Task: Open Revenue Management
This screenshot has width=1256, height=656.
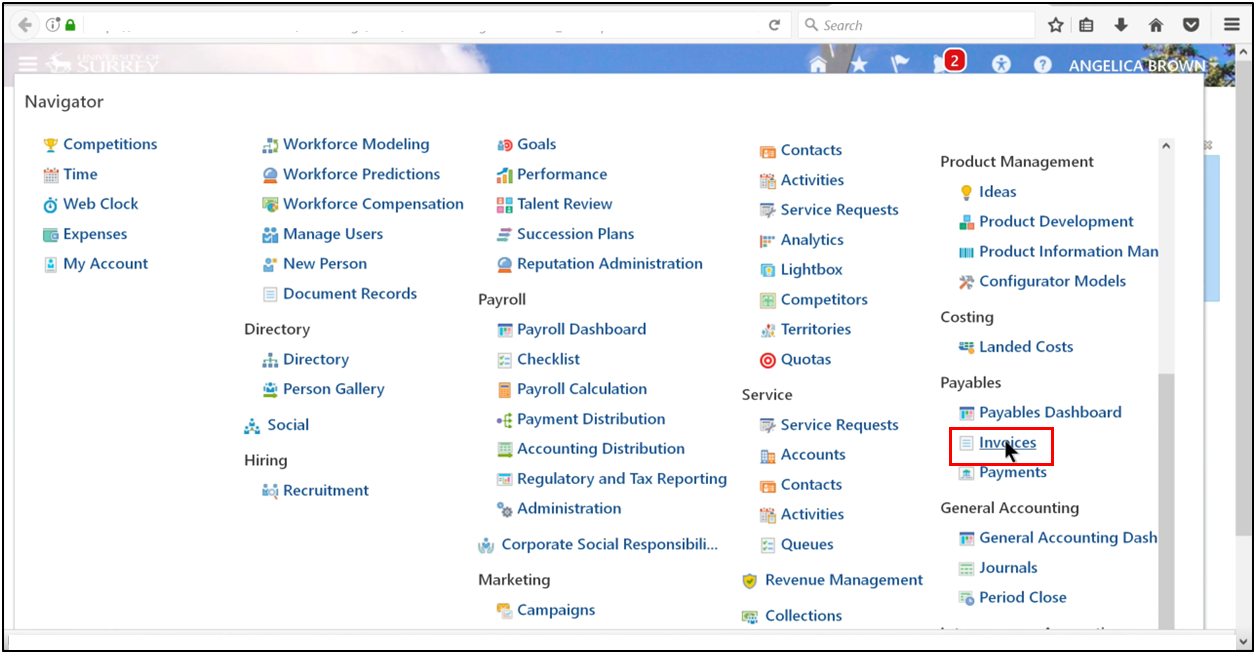Action: pyautogui.click(x=843, y=579)
